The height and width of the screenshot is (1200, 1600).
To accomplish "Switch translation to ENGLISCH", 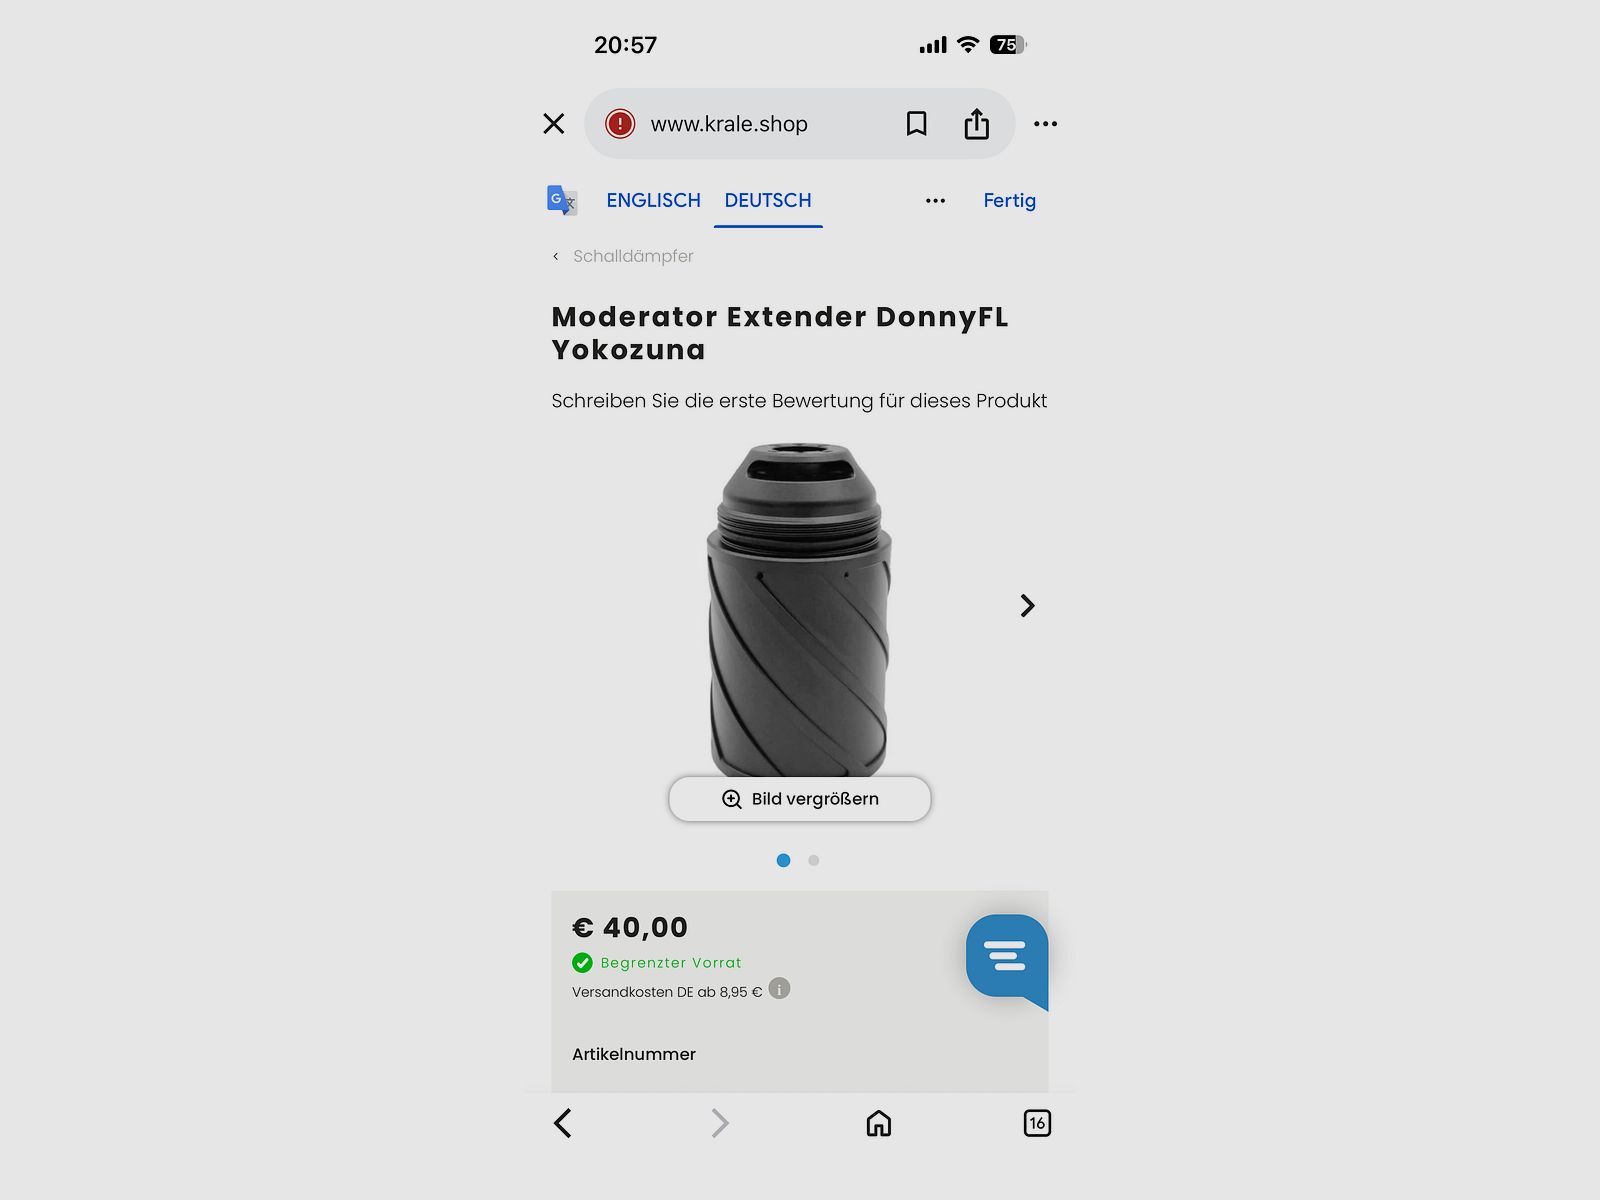I will tap(653, 200).
